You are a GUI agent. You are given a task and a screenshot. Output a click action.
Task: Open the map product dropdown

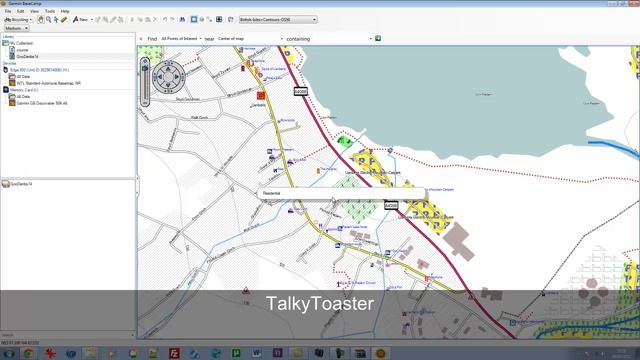point(278,20)
